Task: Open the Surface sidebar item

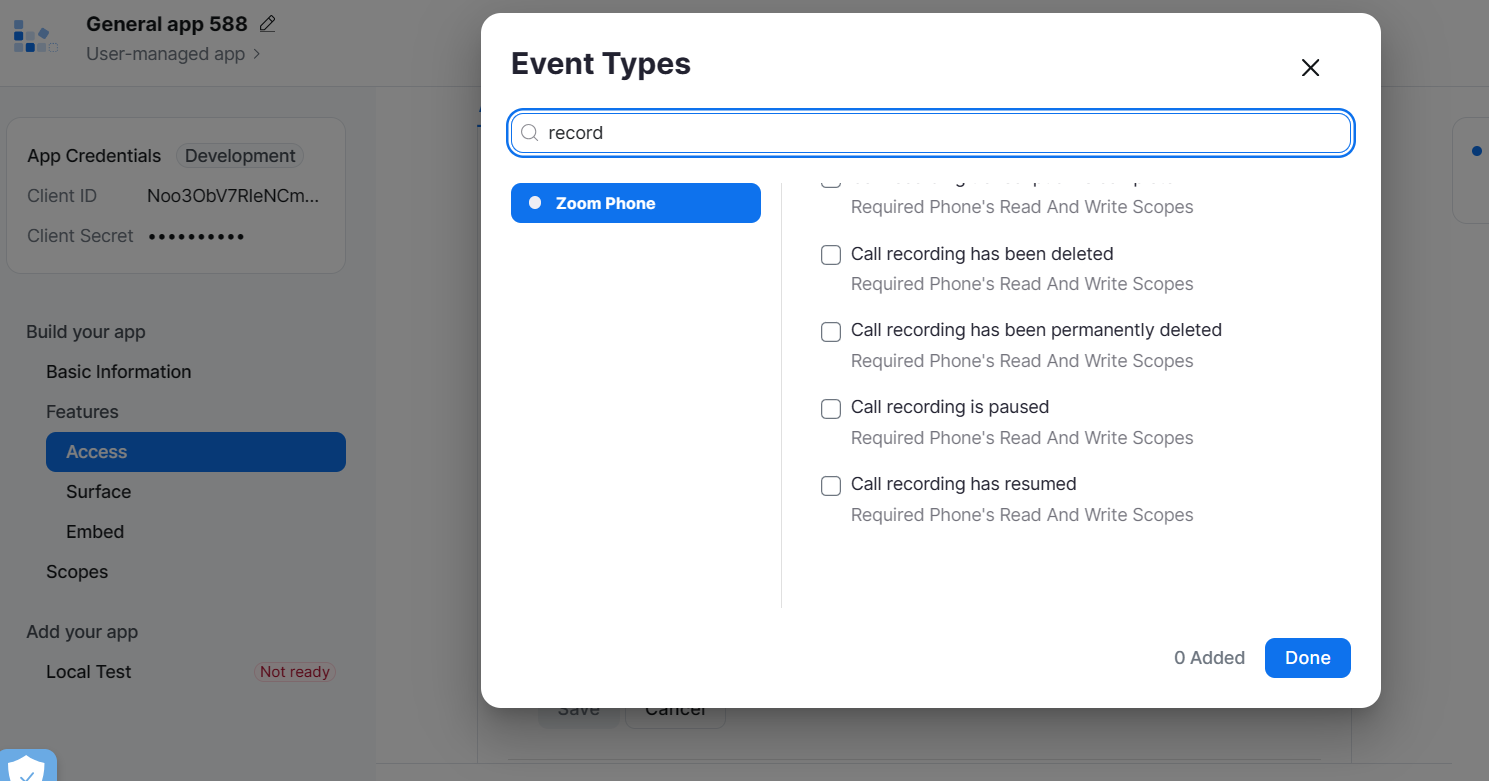Action: point(99,492)
